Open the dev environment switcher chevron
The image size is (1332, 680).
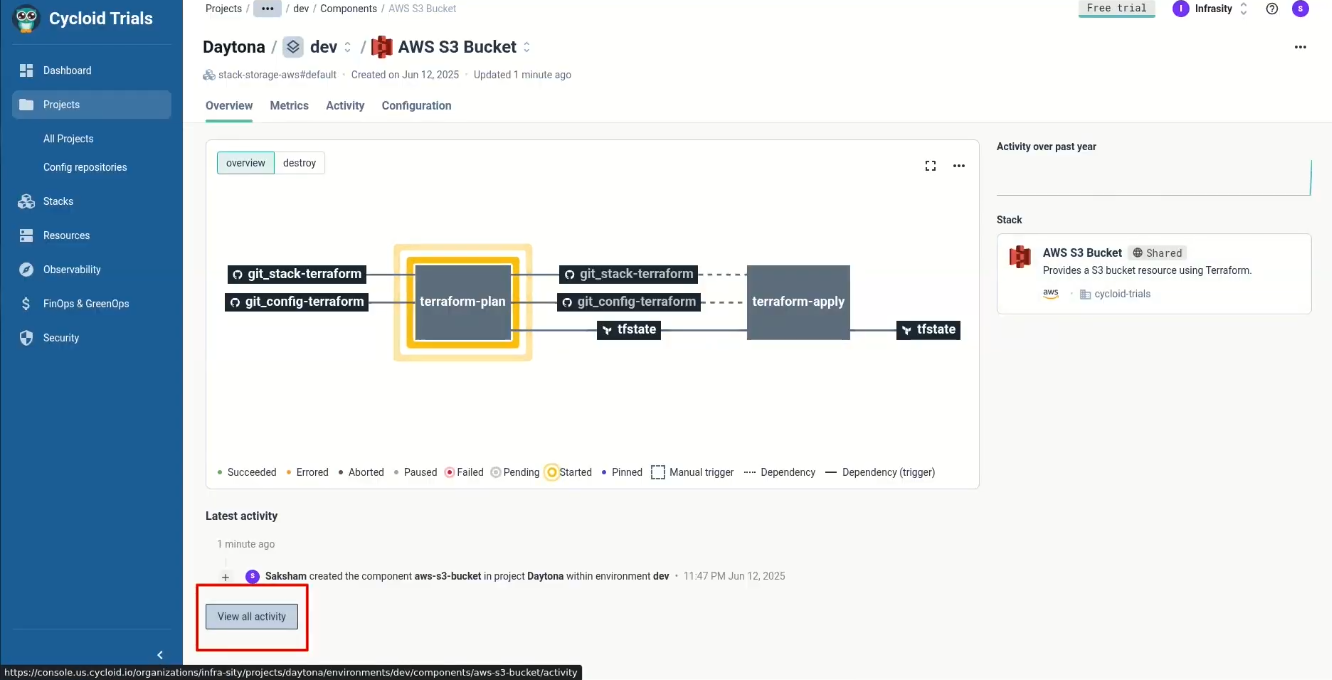click(x=348, y=47)
